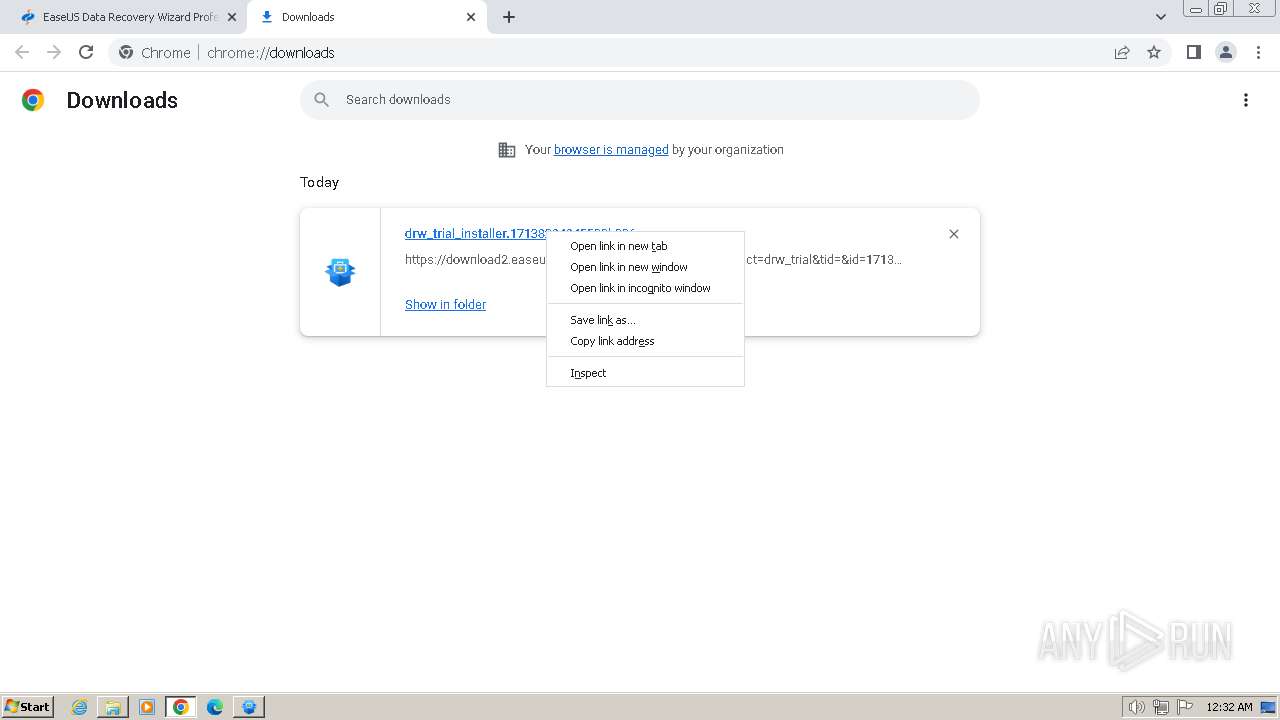Reload the Downloads page
The width and height of the screenshot is (1280, 720).
click(86, 52)
